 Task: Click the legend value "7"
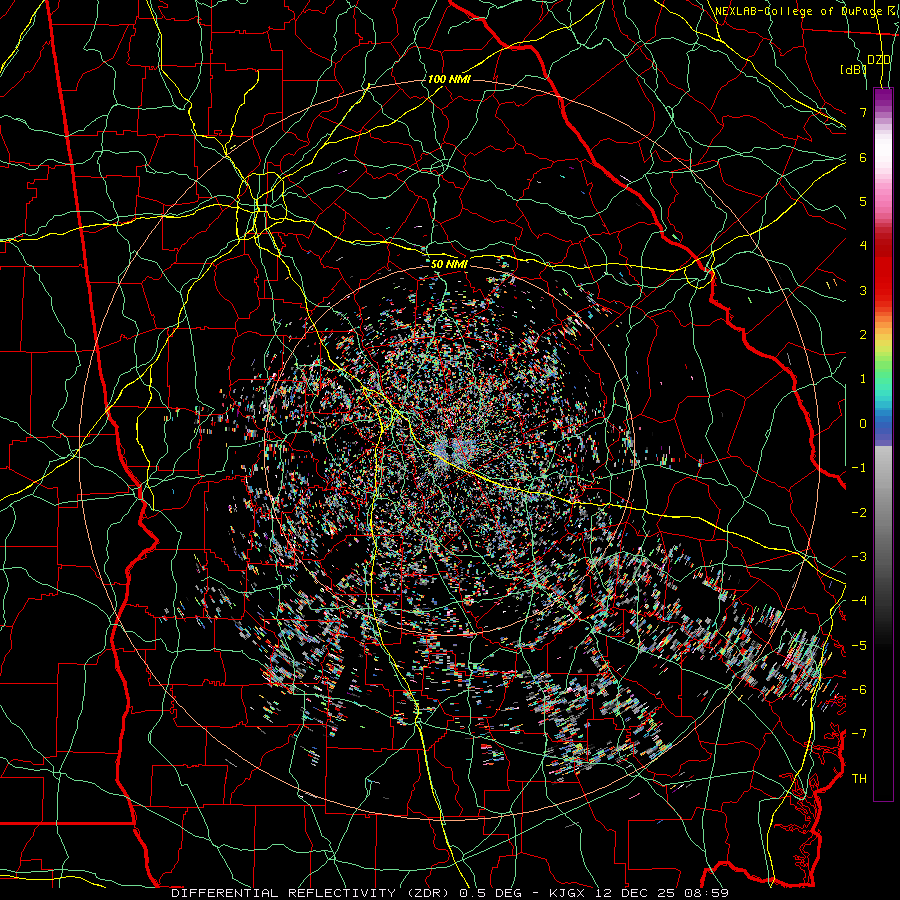(863, 112)
